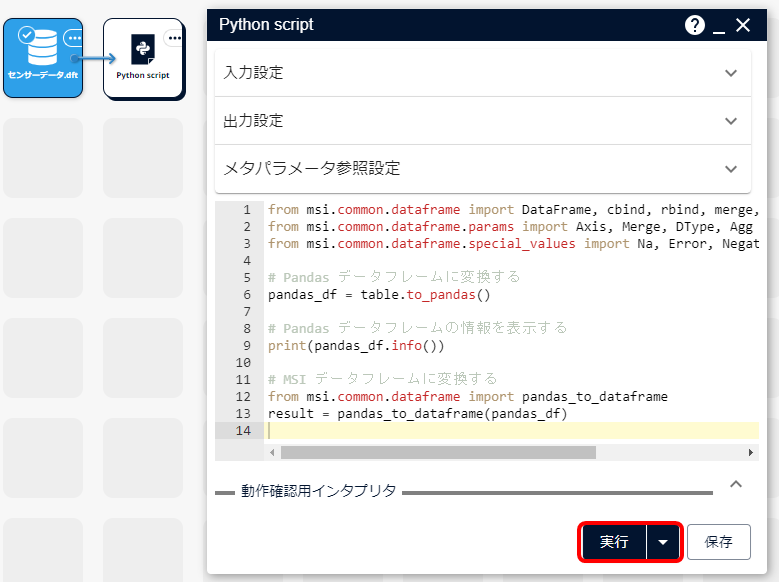Click the horizontal scrollbar thumb of the code editor
Viewport: 779px width, 582px height.
pyautogui.click(x=438, y=452)
